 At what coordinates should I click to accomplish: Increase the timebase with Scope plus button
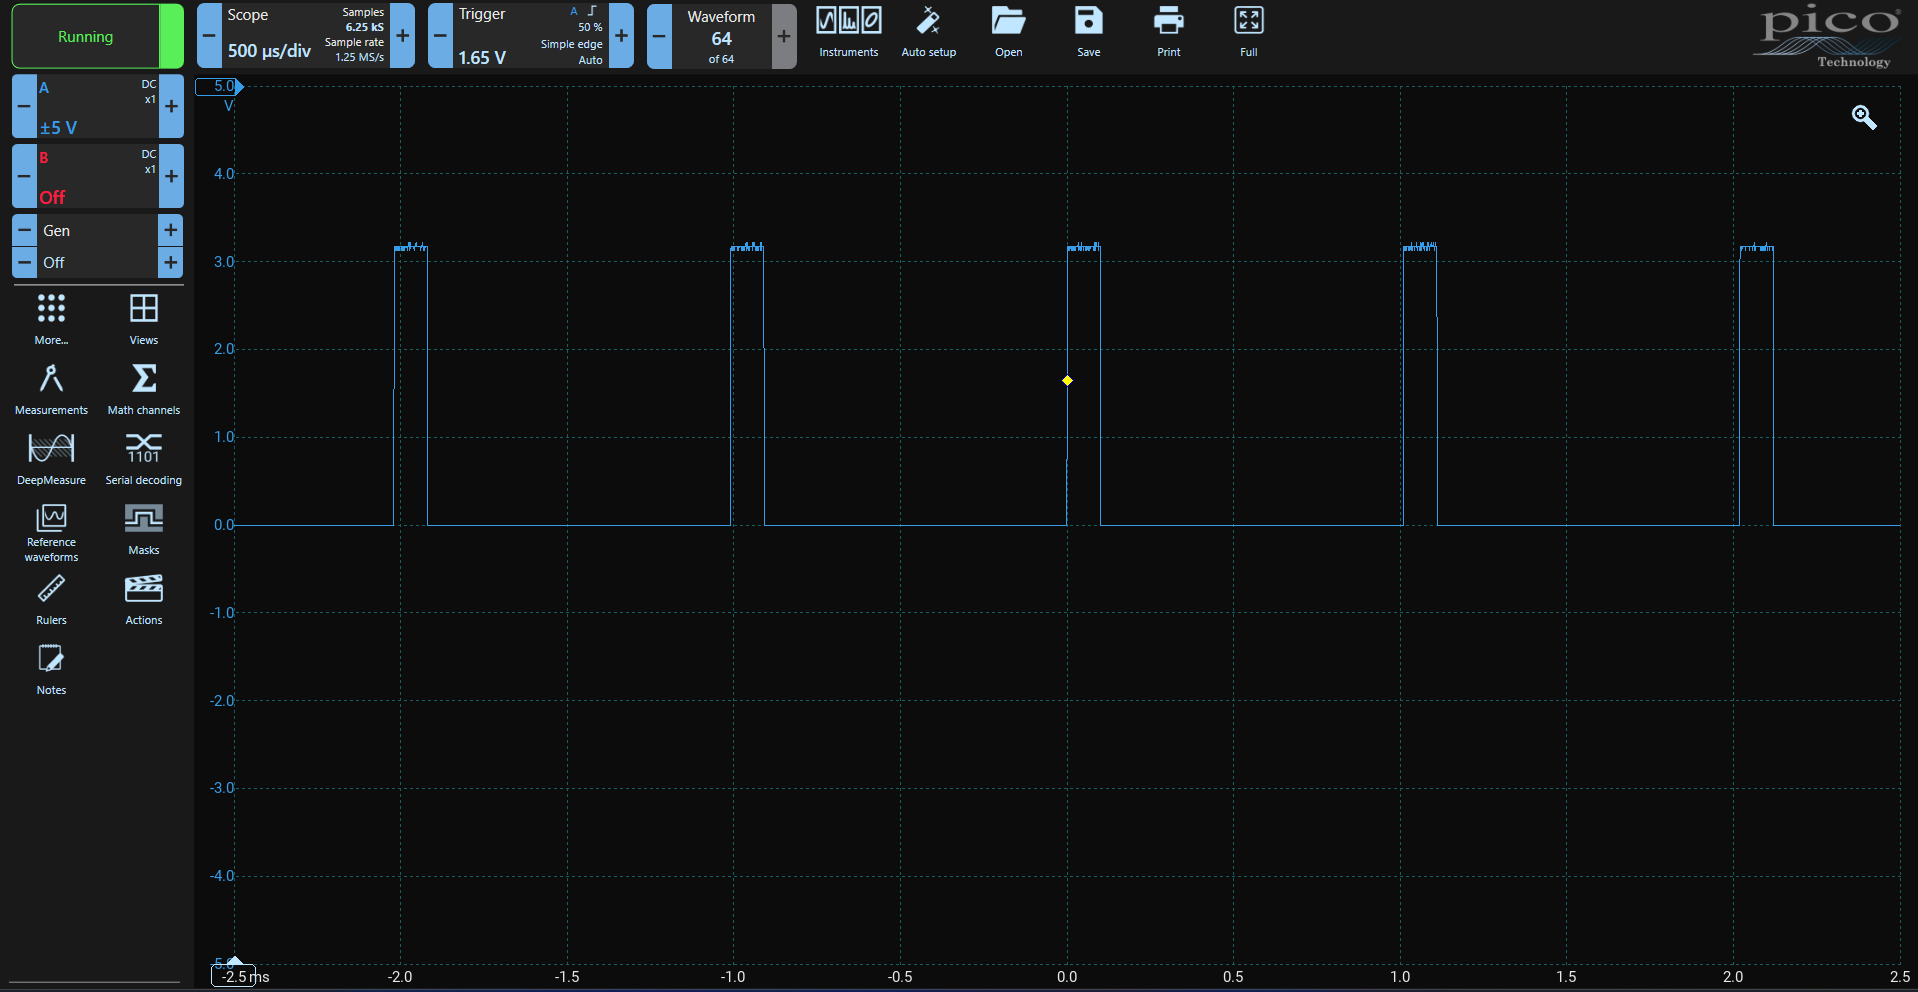(402, 36)
